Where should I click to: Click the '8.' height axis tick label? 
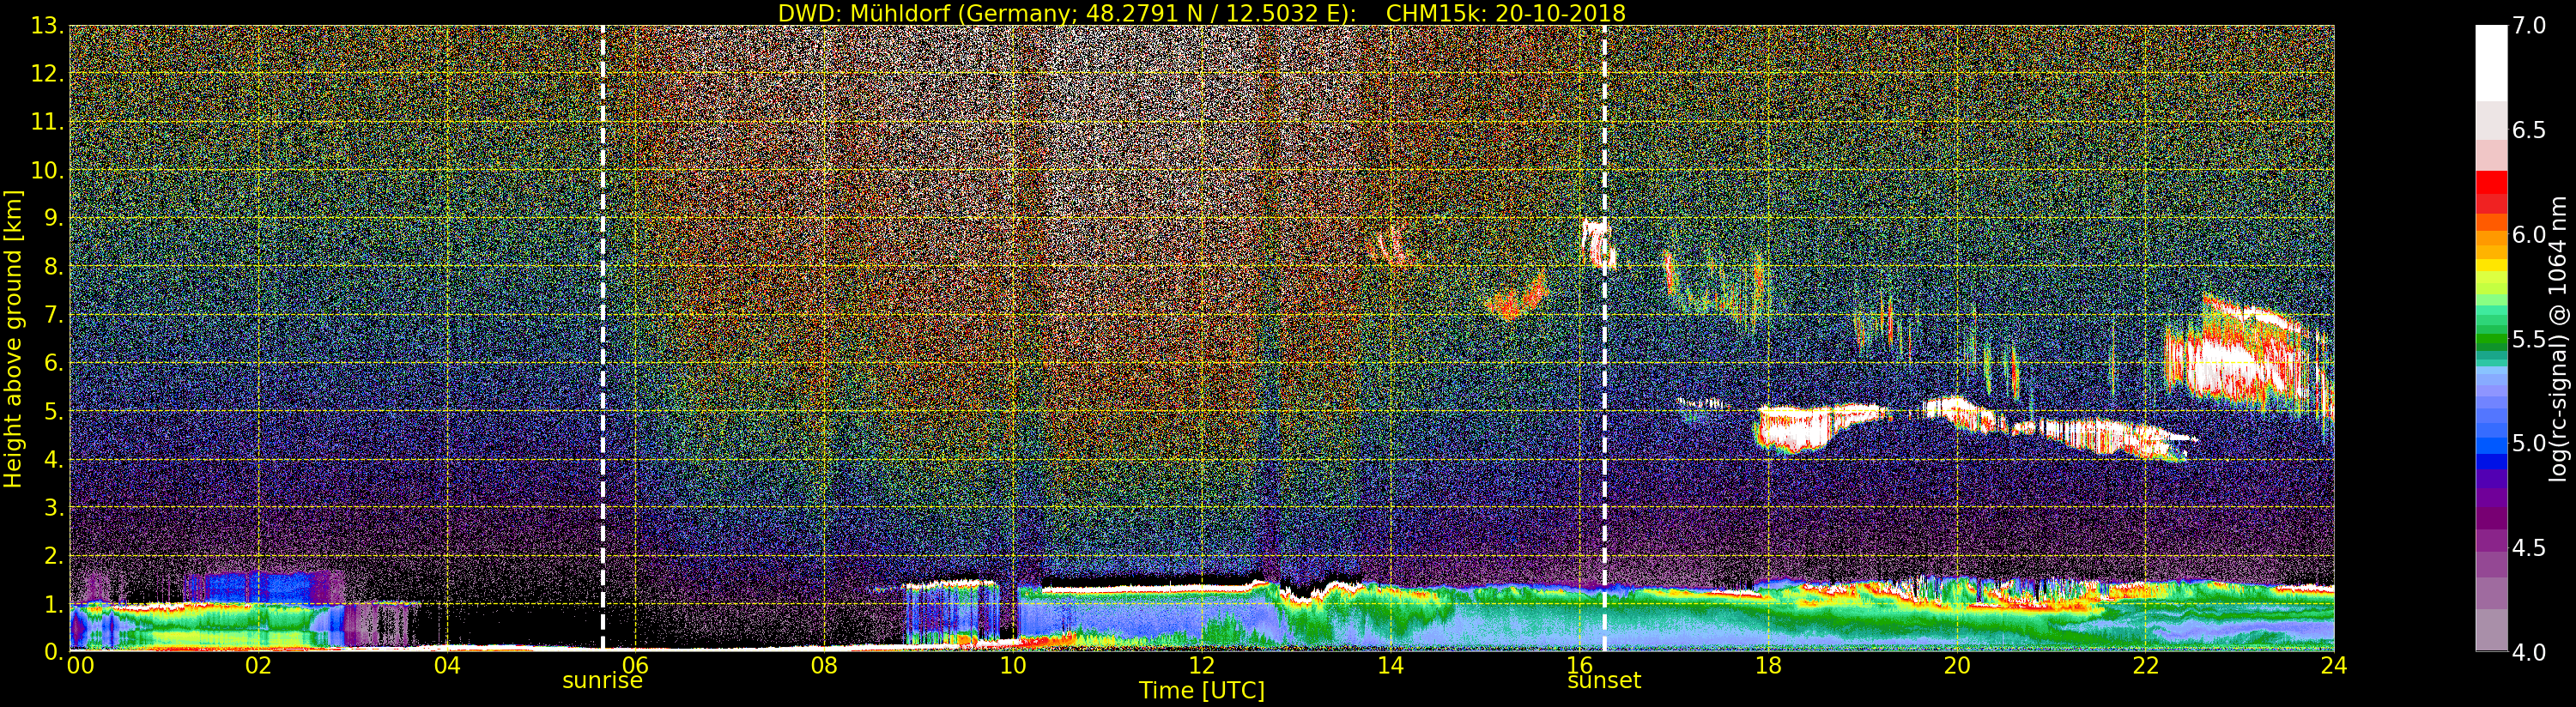click(53, 266)
